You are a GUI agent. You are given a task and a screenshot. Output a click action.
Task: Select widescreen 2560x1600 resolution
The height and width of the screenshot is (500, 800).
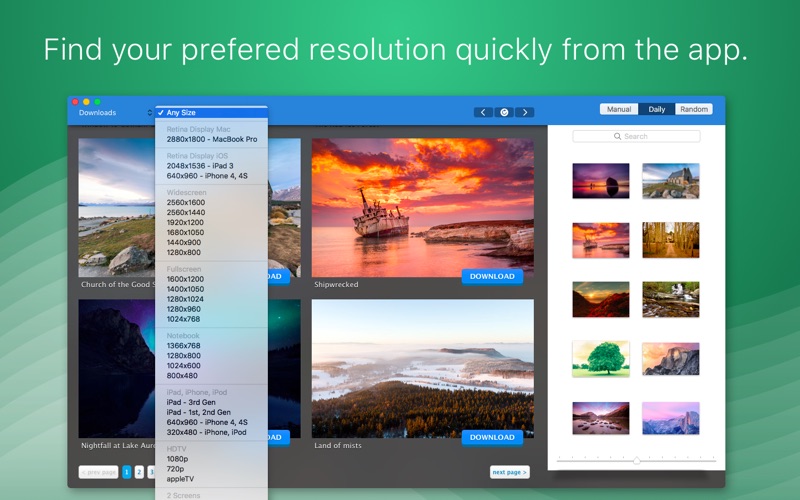click(211, 203)
